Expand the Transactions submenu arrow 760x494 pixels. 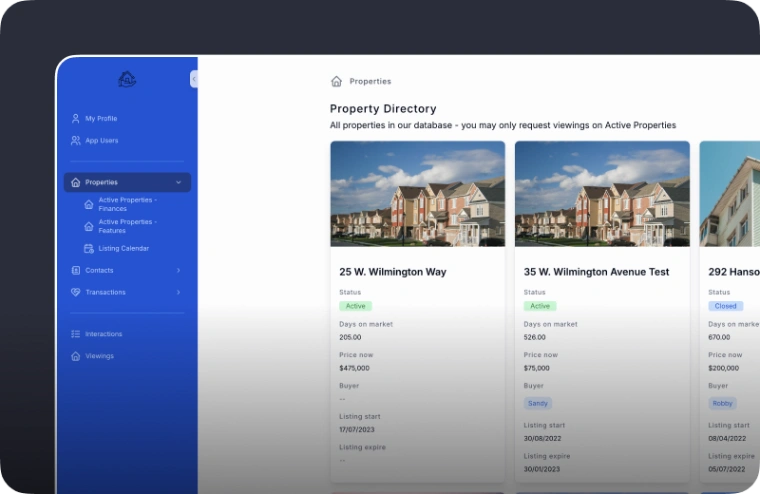(178, 292)
